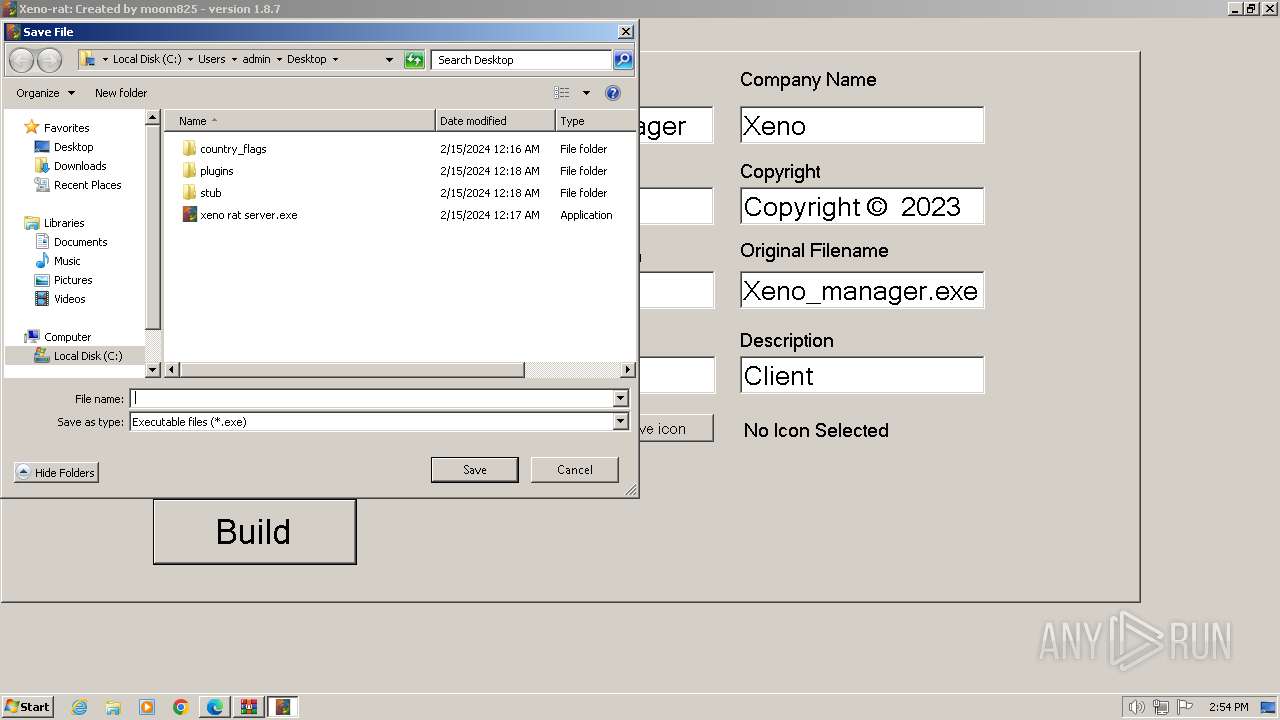Click the volume icon in system tray
Screen dimensions: 1280x720
point(1137,707)
